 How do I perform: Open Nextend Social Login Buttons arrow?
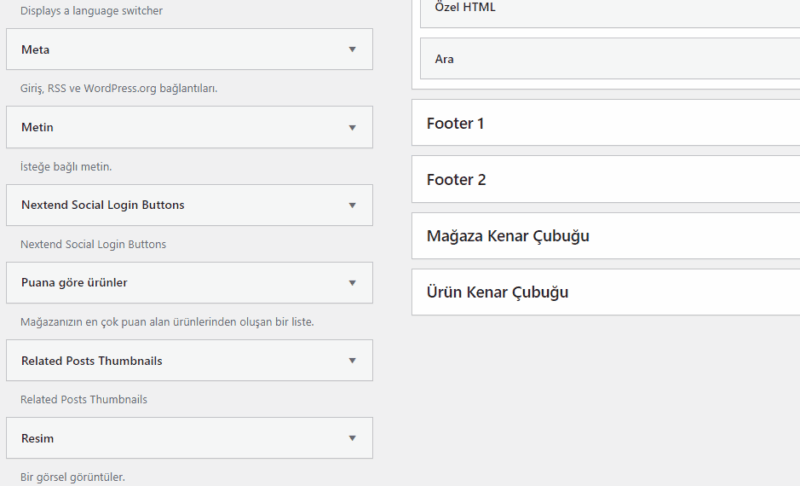coord(352,205)
